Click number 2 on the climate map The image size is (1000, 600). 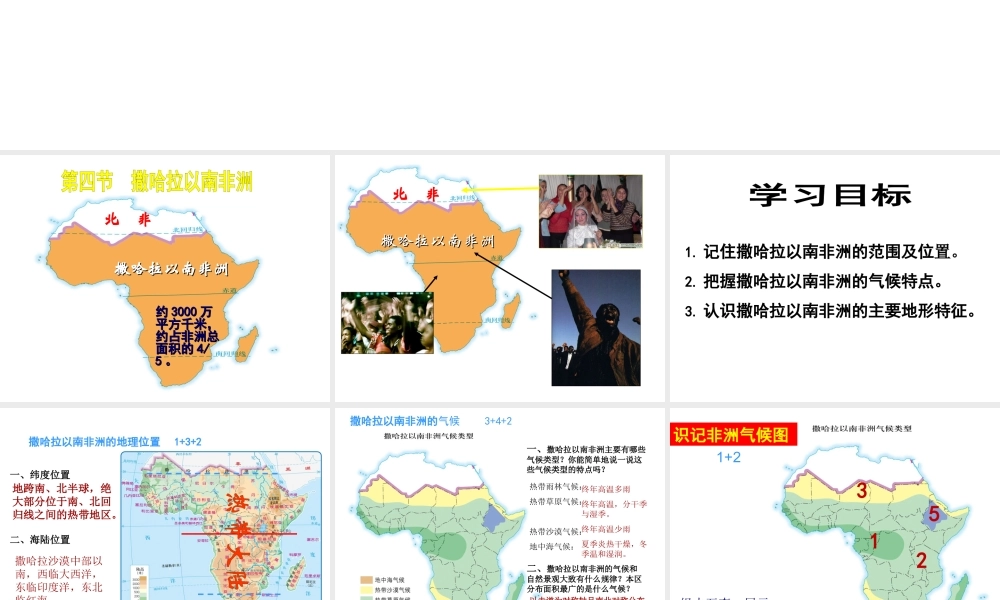point(921,560)
